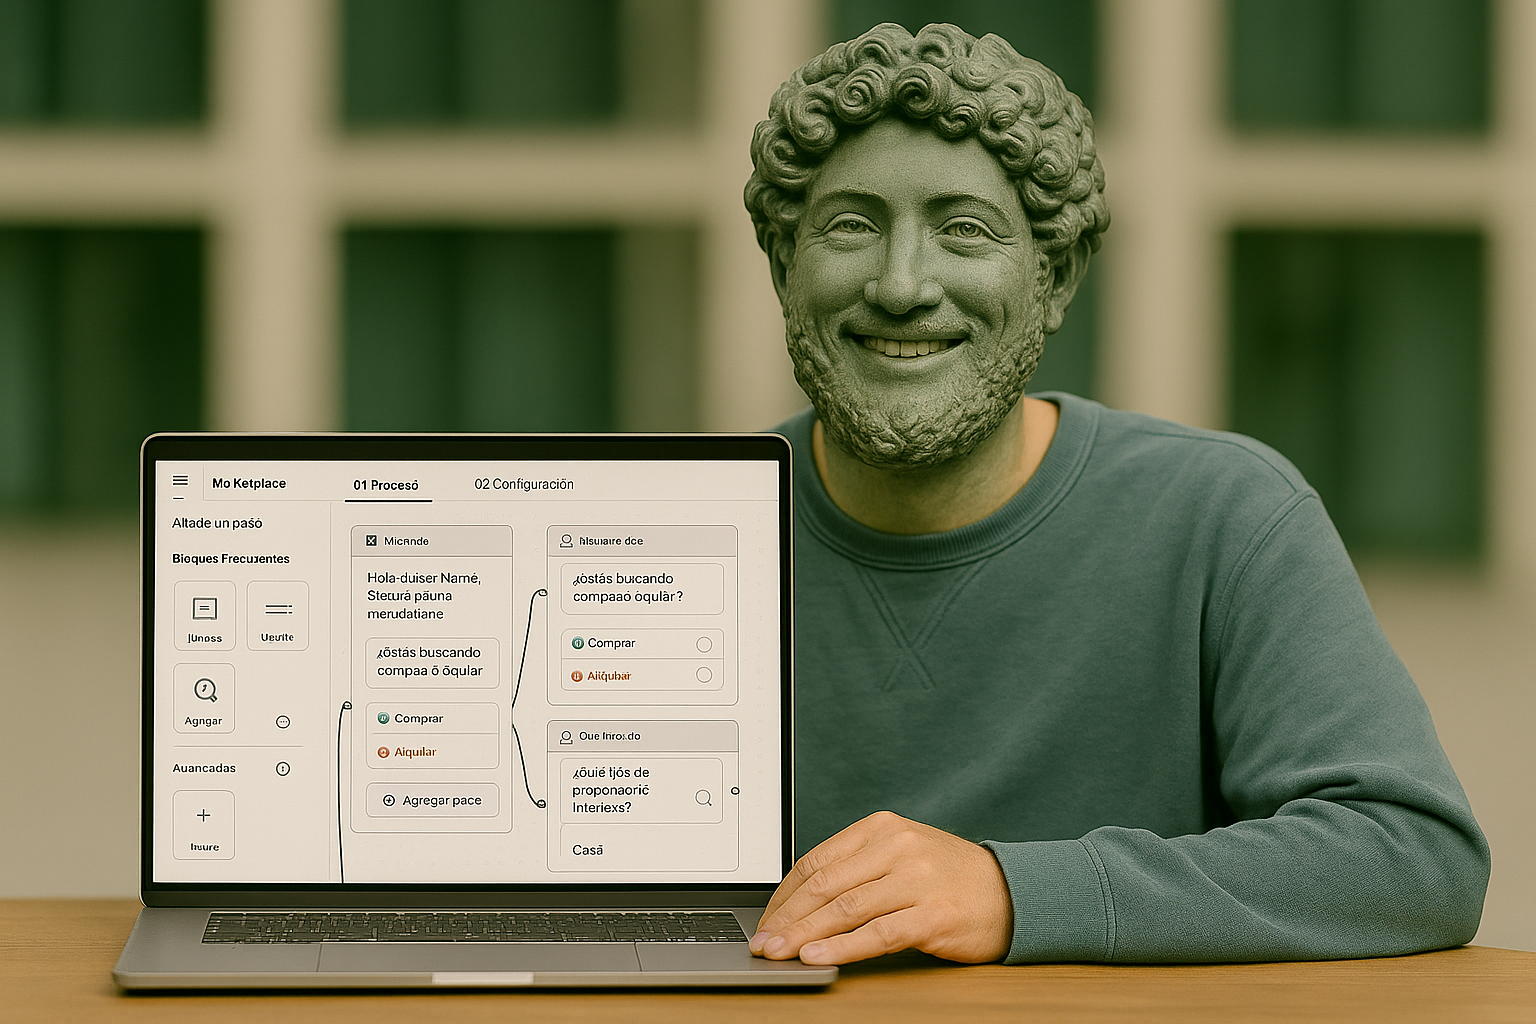Click the connector node left of Micande card
The width and height of the screenshot is (1536, 1024).
(x=346, y=706)
